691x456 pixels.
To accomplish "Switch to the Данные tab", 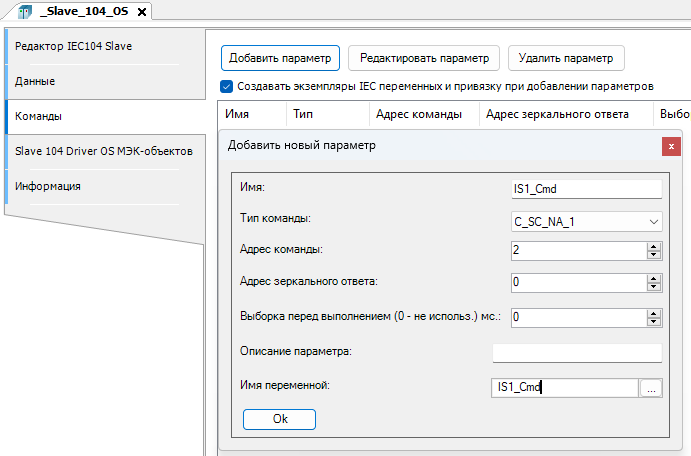I will pyautogui.click(x=35, y=80).
